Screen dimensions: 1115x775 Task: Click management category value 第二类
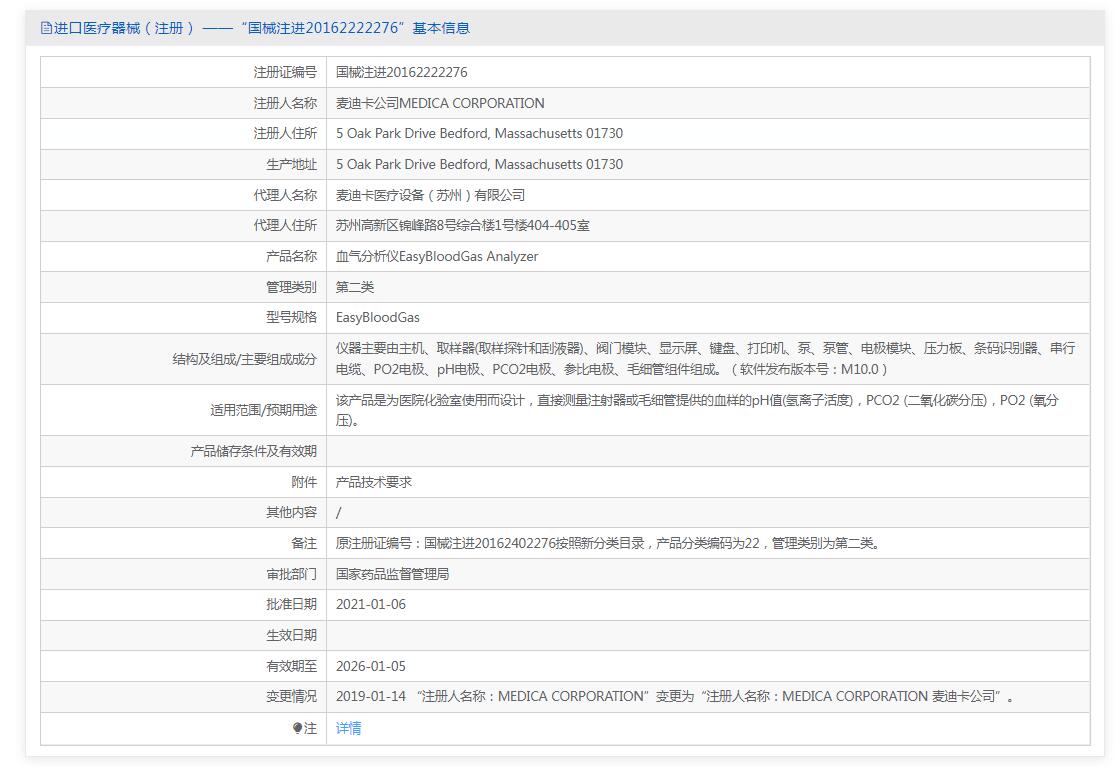pos(355,287)
